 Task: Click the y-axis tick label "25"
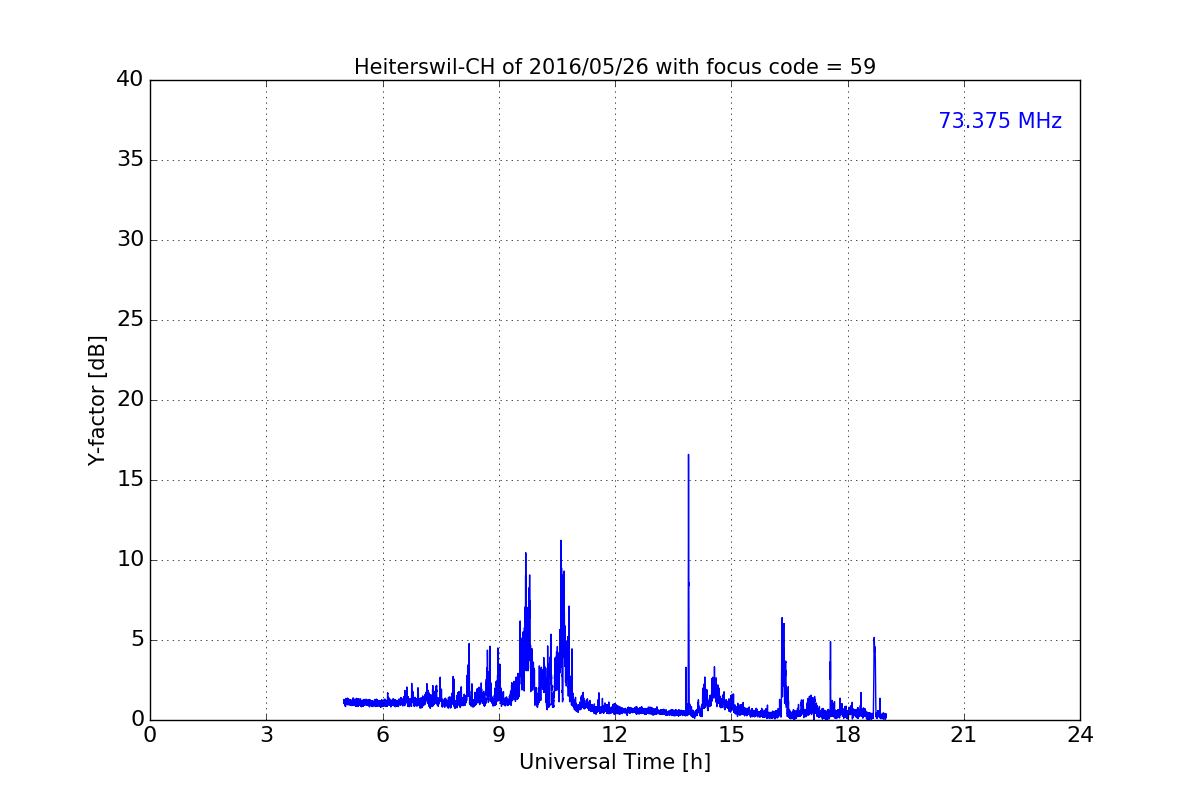point(130,320)
